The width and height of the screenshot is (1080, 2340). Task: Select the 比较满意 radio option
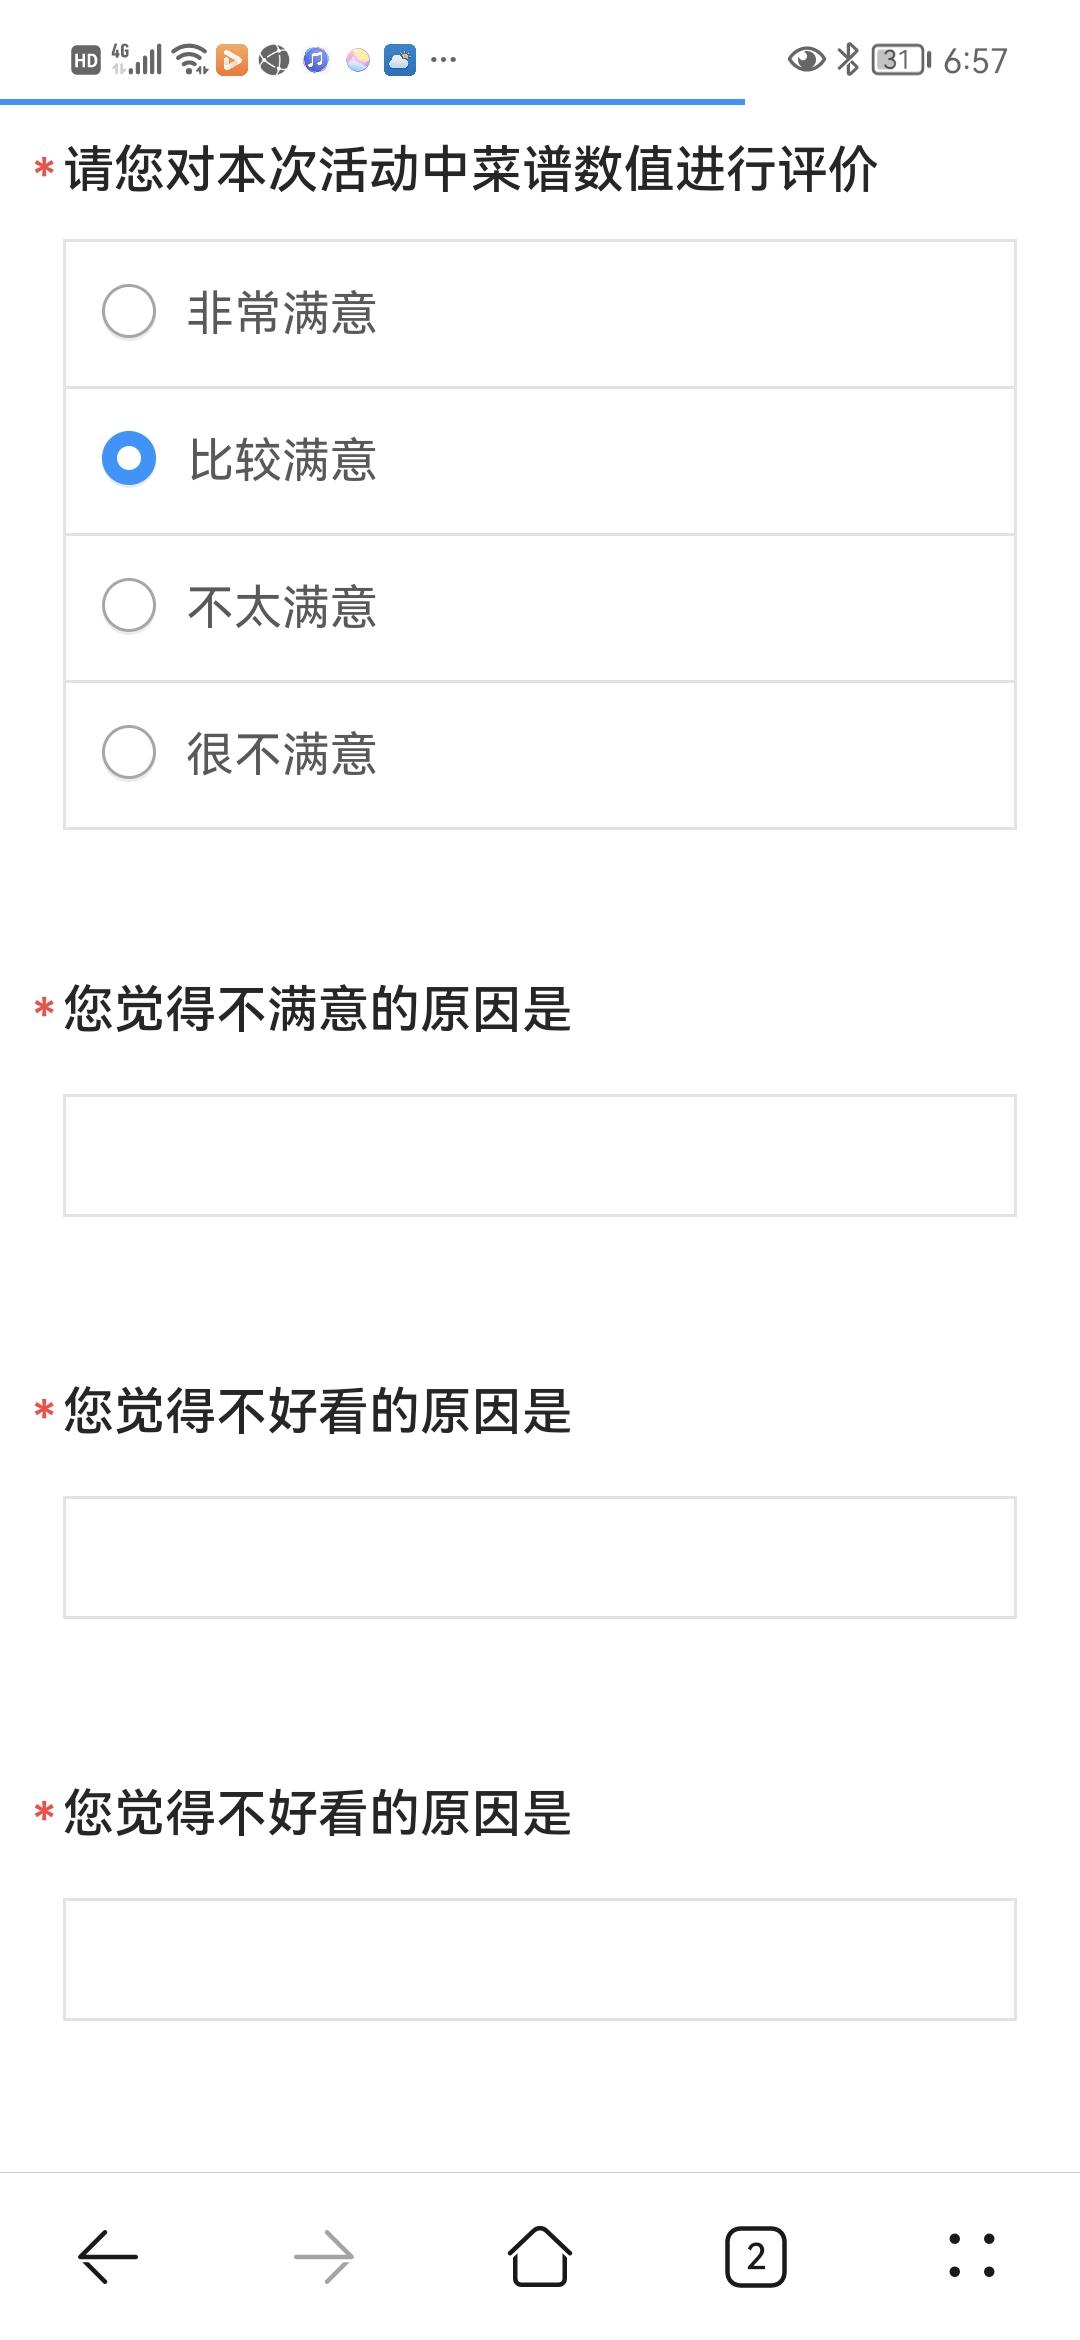129,458
